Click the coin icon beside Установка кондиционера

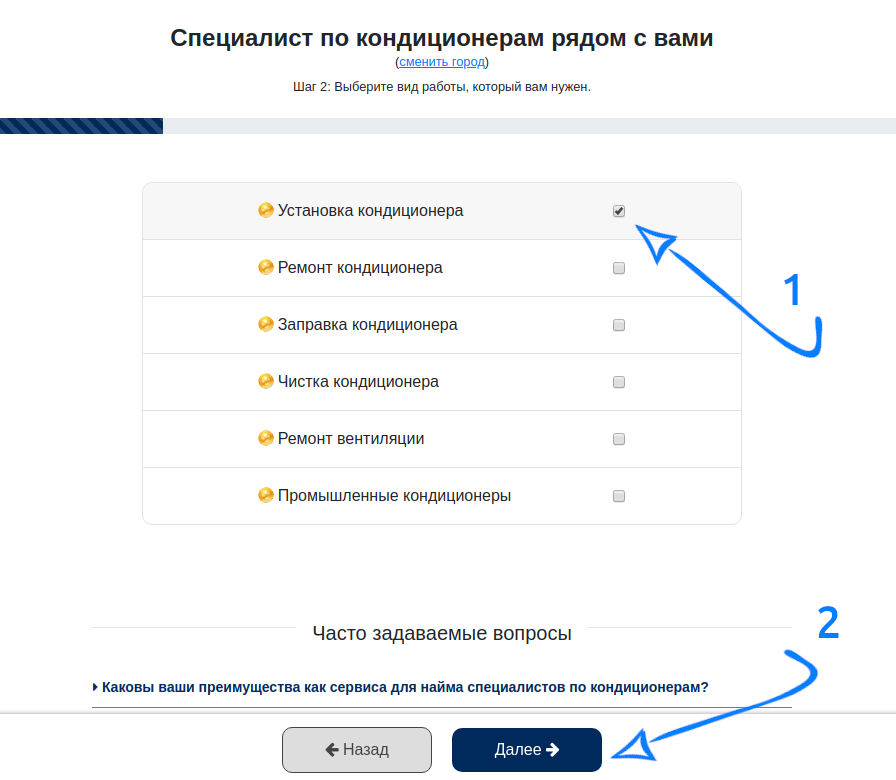tap(266, 210)
